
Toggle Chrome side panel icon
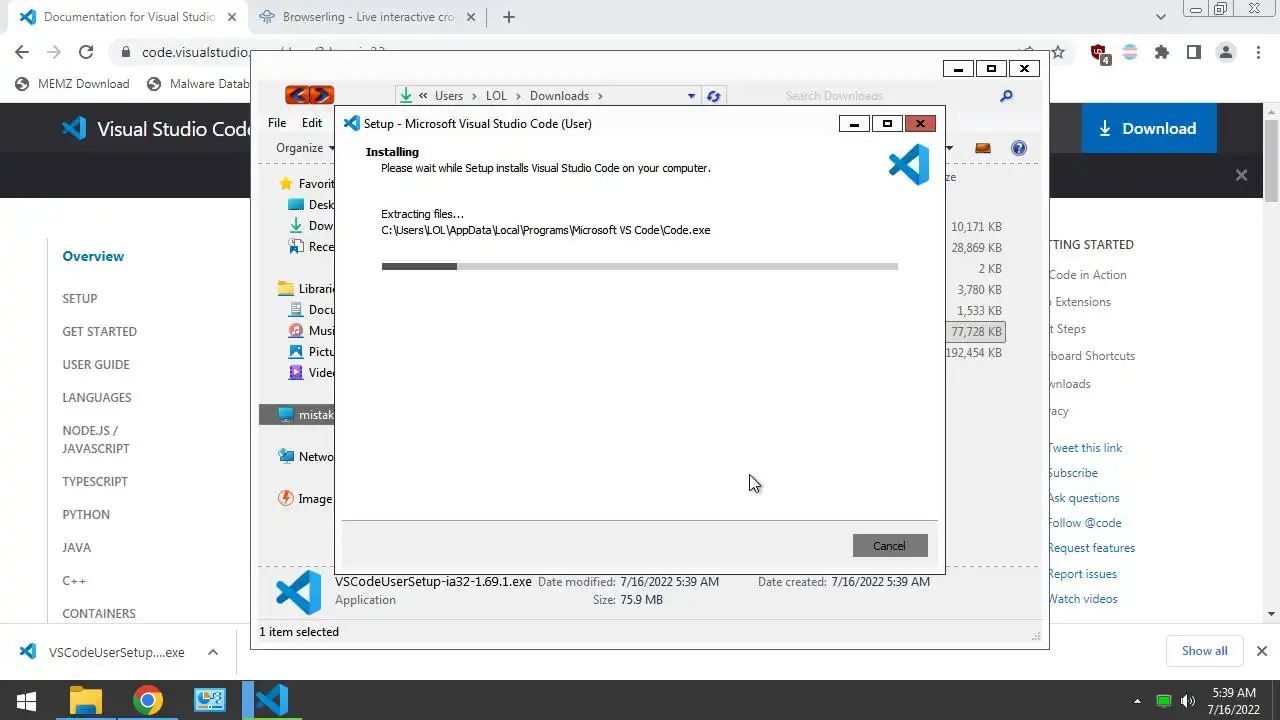pos(1193,52)
